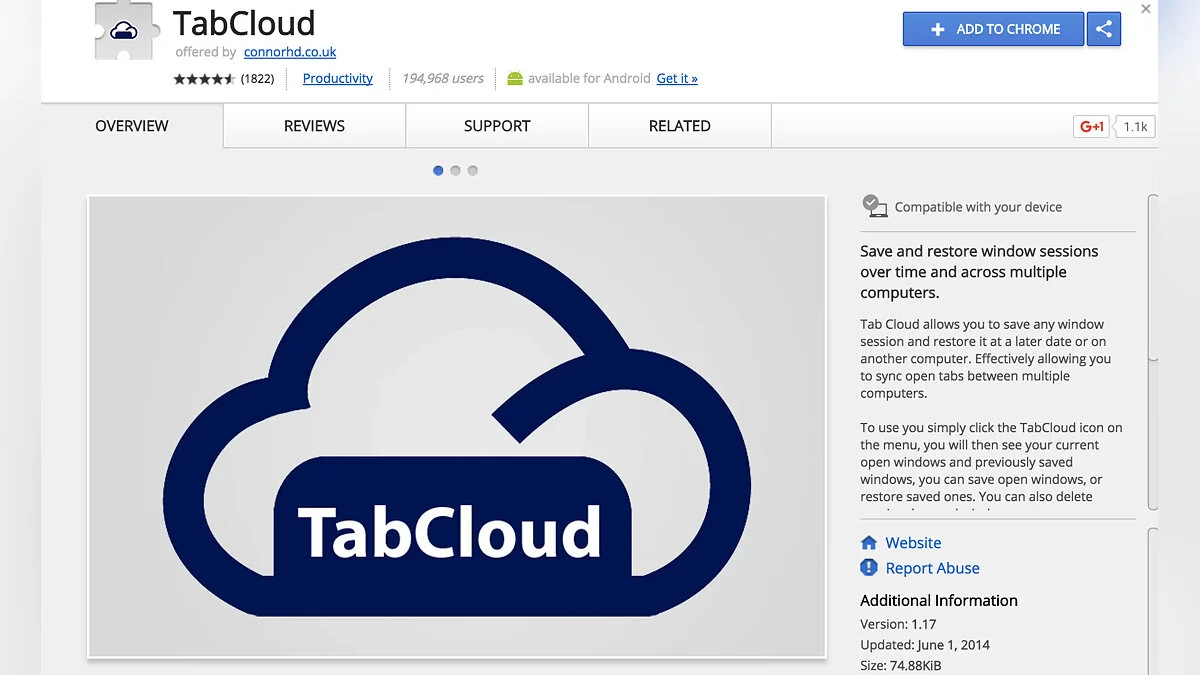The width and height of the screenshot is (1200, 675).
Task: Click the 'Updated: June 1, 2014' text
Action: [x=925, y=645]
